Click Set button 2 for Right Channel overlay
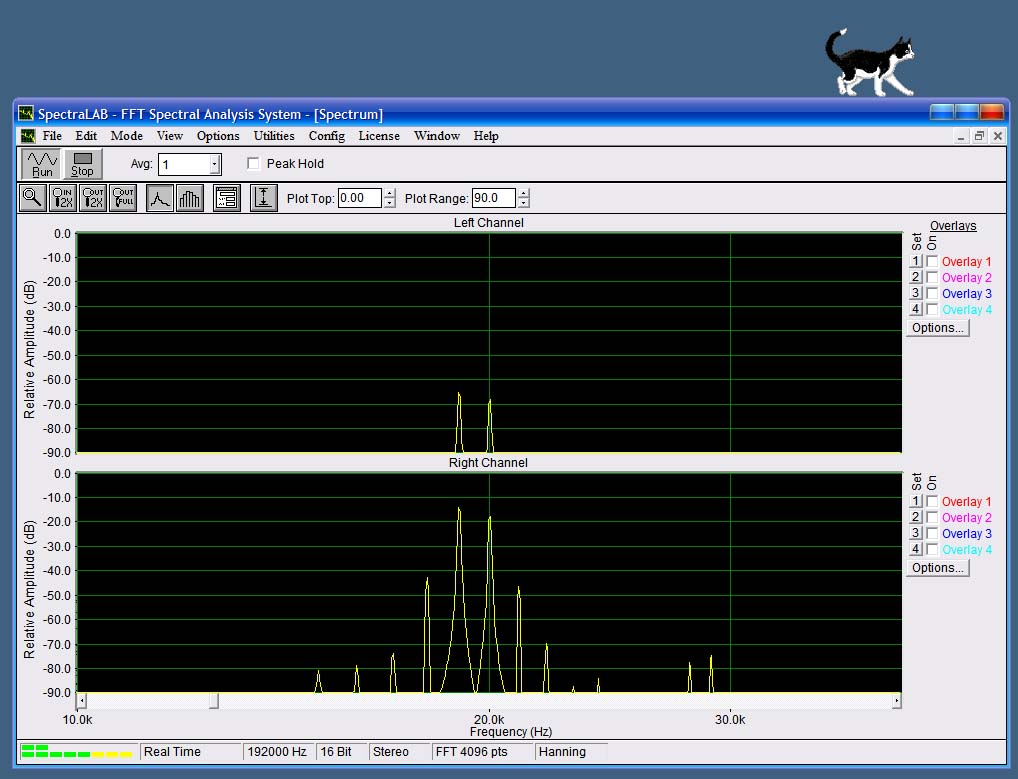The image size is (1018, 779). pyautogui.click(x=915, y=518)
